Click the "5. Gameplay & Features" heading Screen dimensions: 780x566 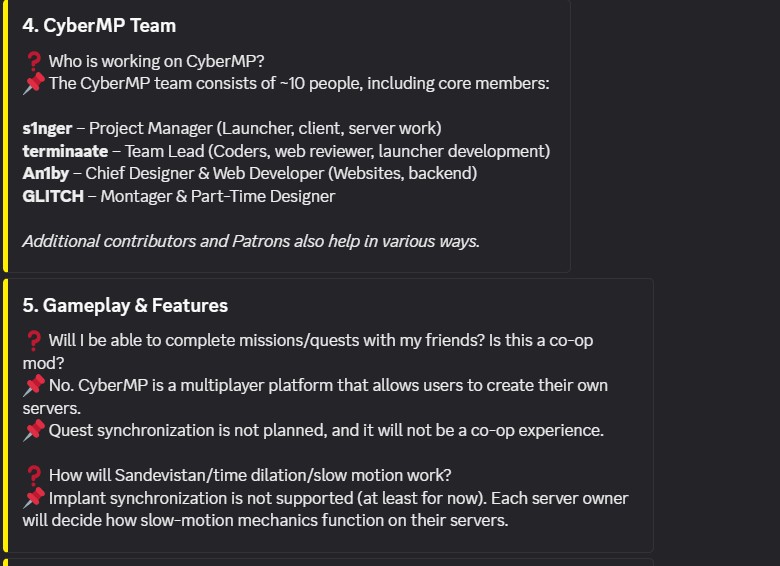point(125,305)
